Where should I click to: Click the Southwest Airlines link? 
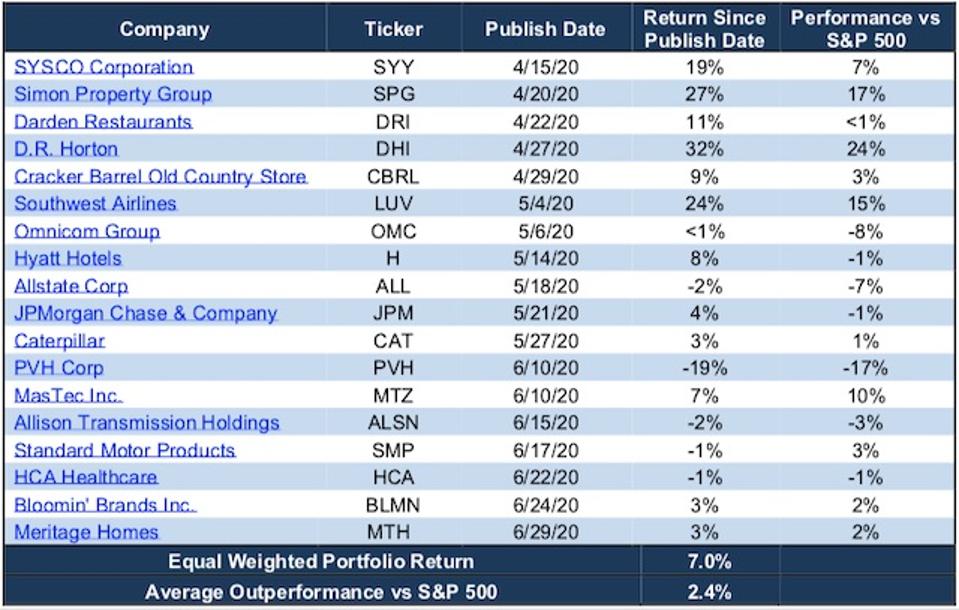pos(95,204)
